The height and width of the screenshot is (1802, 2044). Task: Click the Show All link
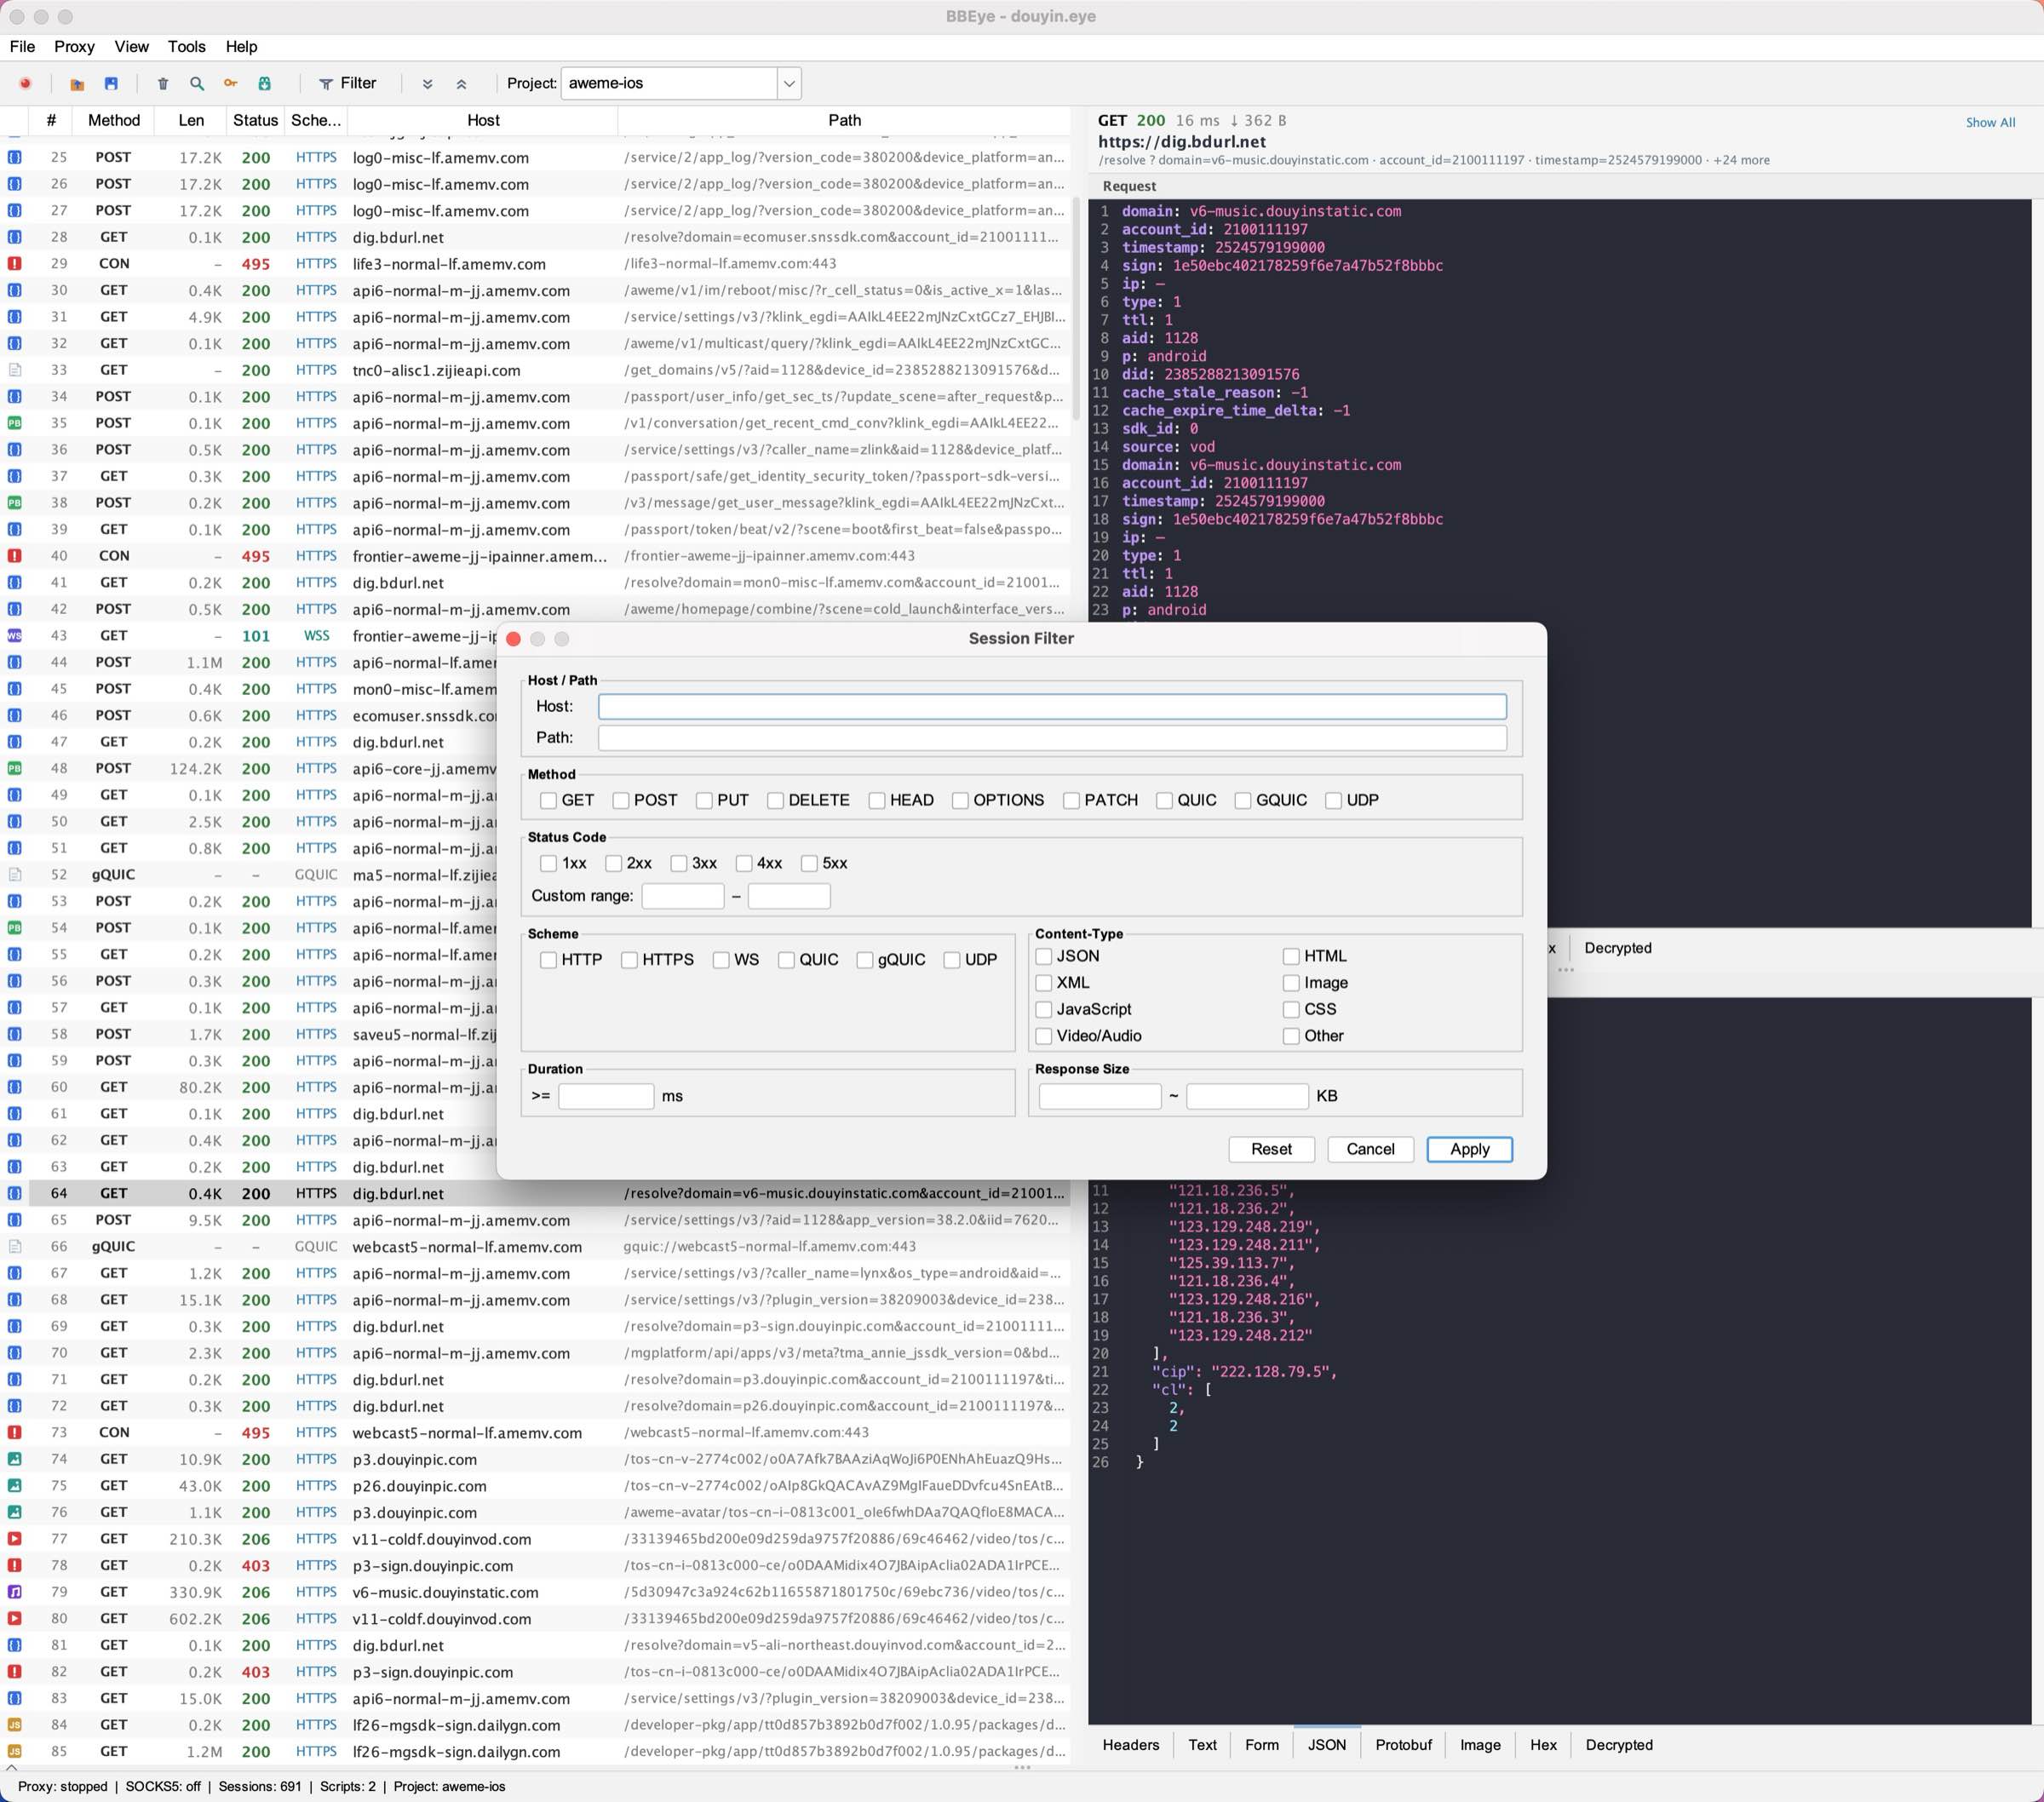click(1990, 121)
